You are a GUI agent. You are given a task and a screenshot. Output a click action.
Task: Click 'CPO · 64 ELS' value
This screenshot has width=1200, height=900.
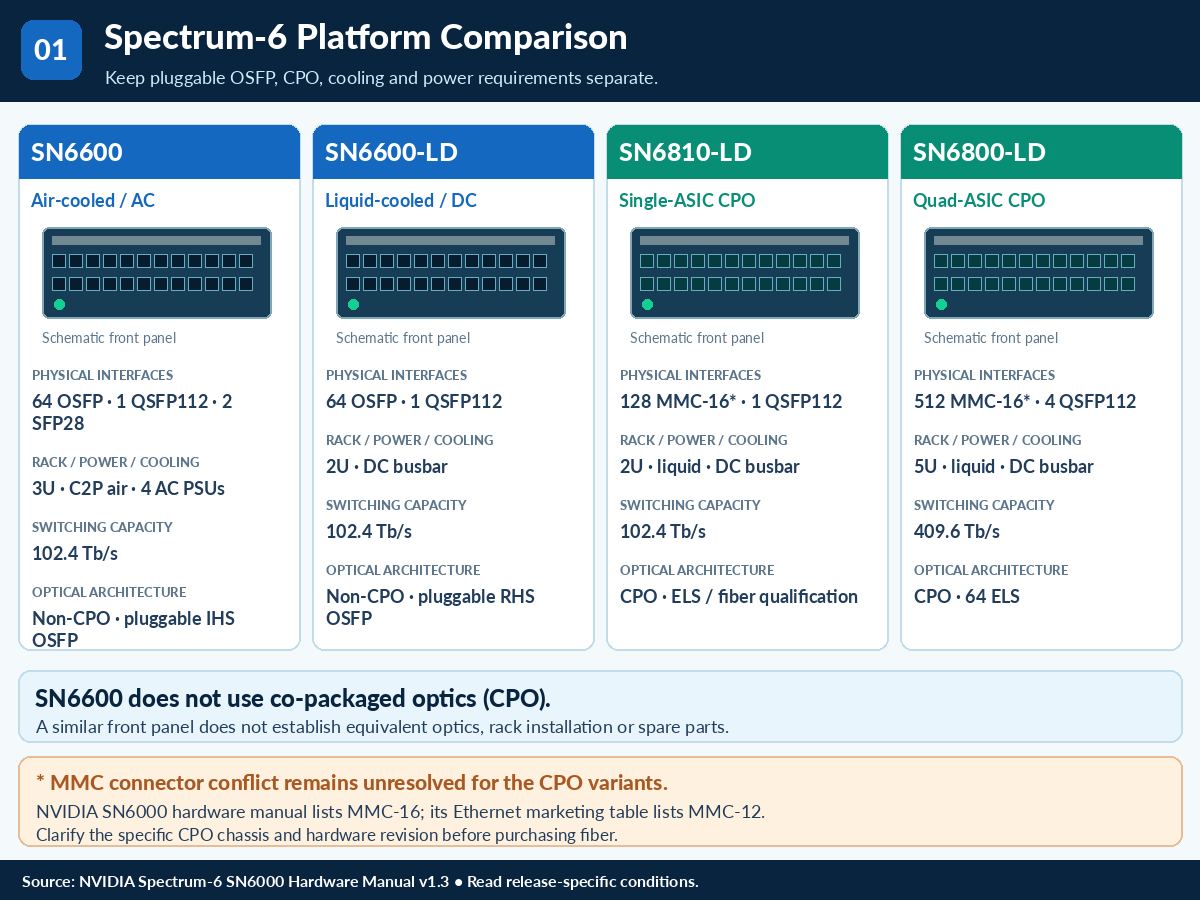[x=967, y=596]
